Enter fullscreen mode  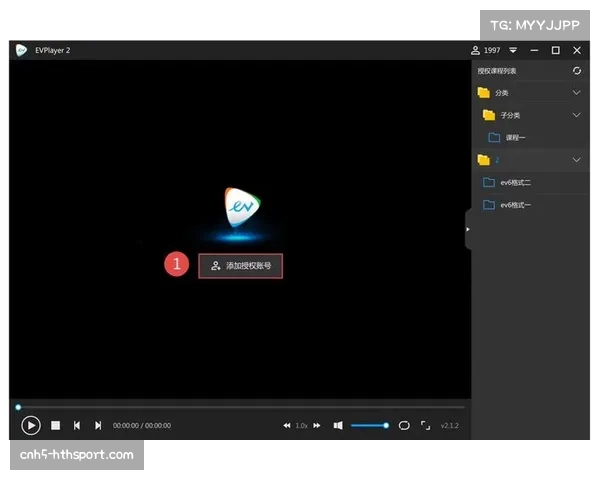(425, 425)
